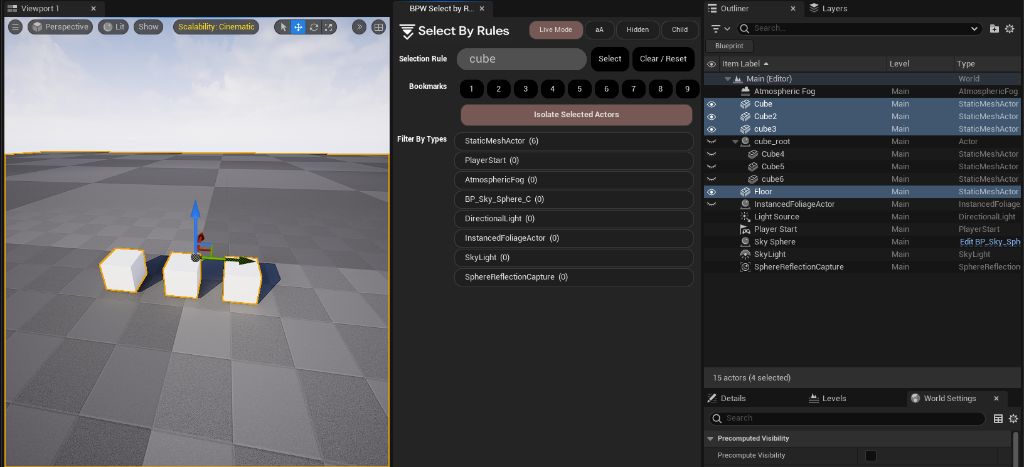Open the Edit BP_Sky_Sph link
1024x467 pixels.
pyautogui.click(x=989, y=242)
